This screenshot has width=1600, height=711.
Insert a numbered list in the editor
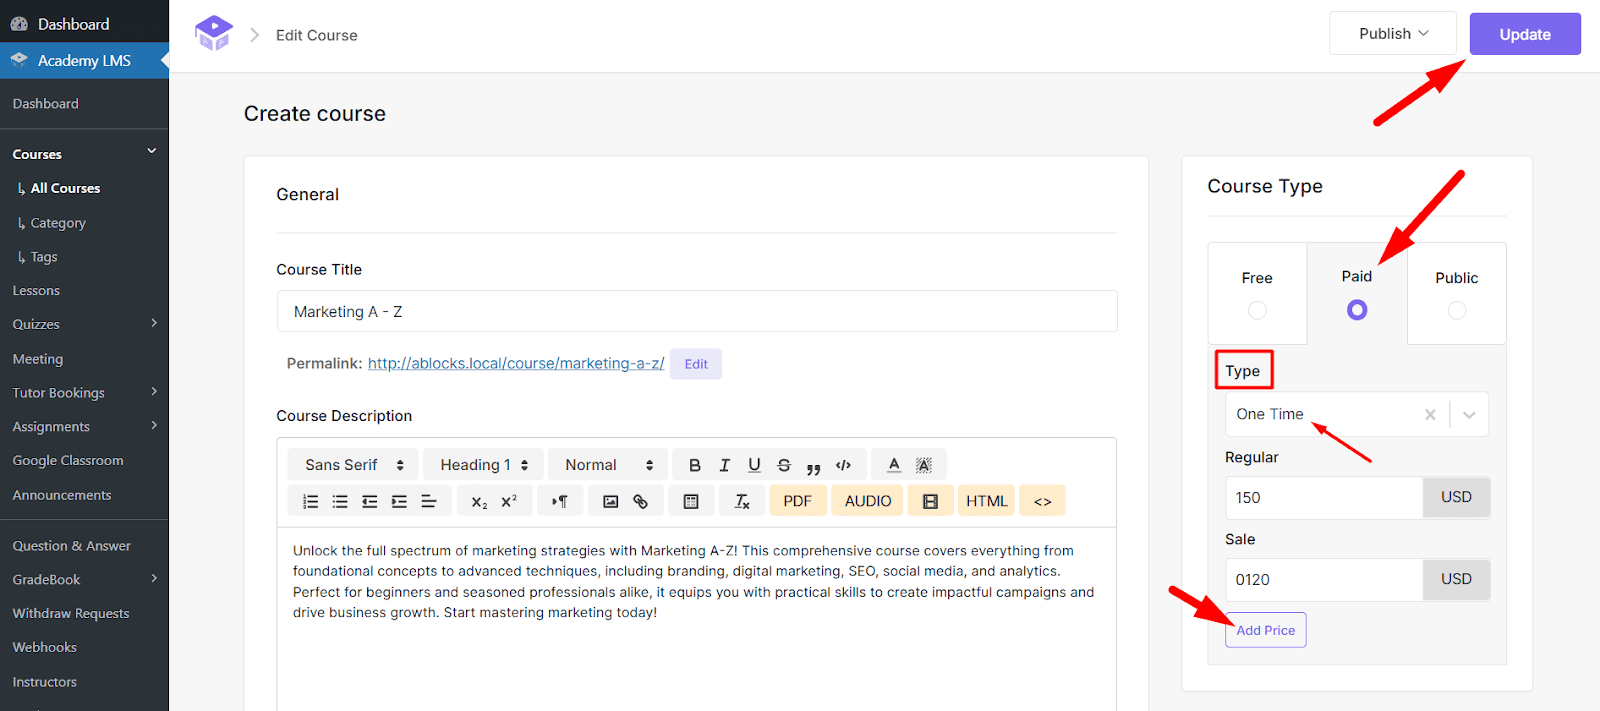click(x=311, y=501)
